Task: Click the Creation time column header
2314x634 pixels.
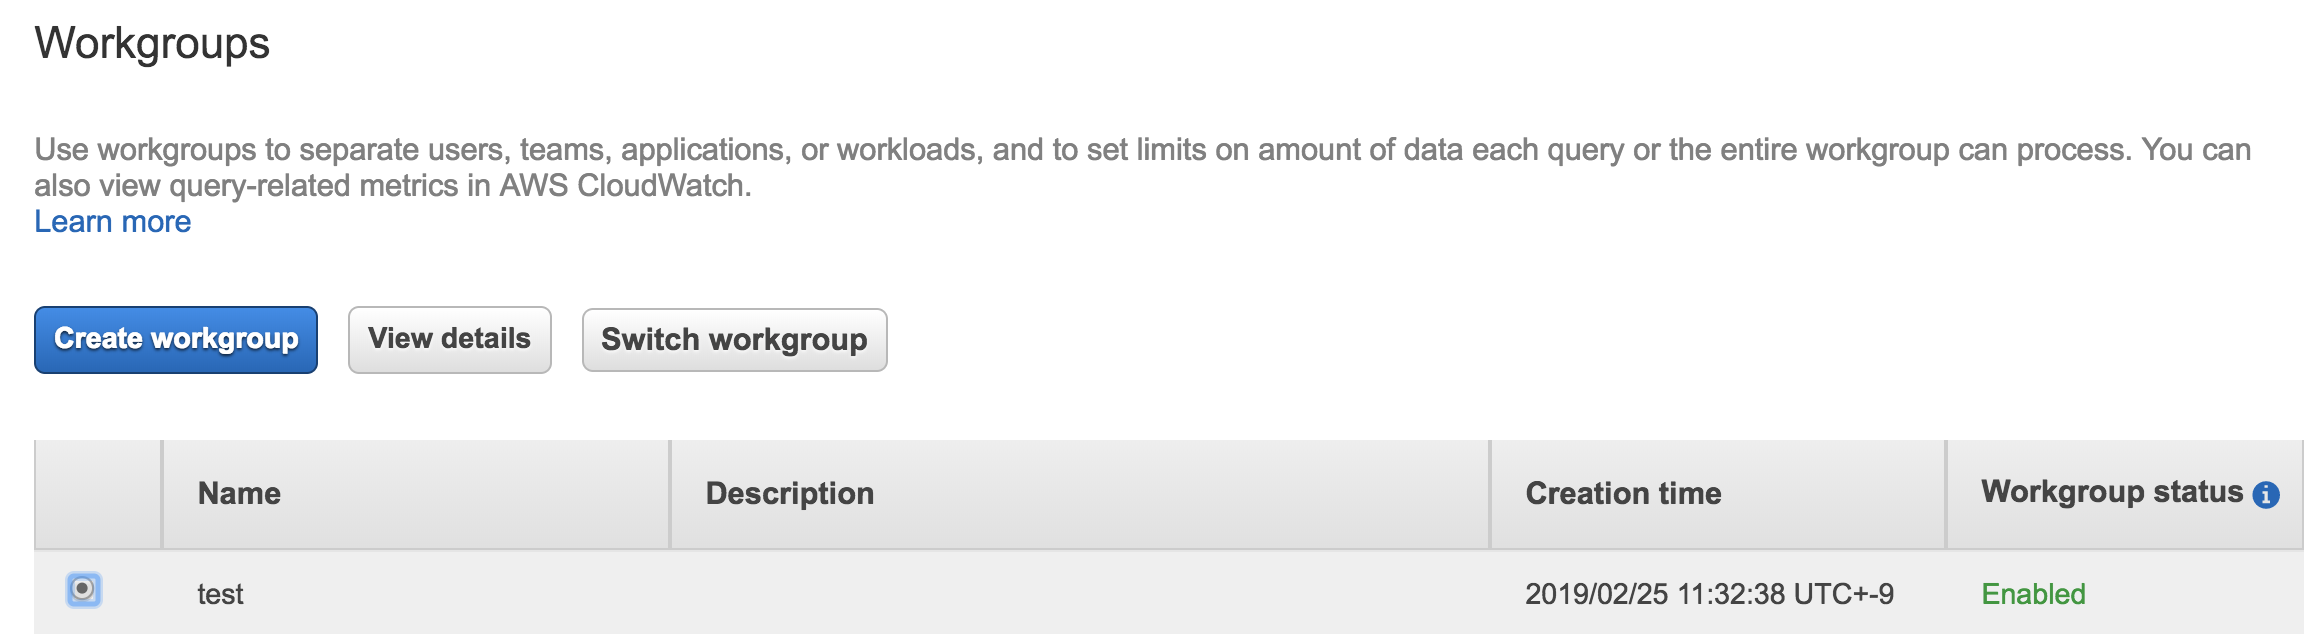Action: (1623, 494)
